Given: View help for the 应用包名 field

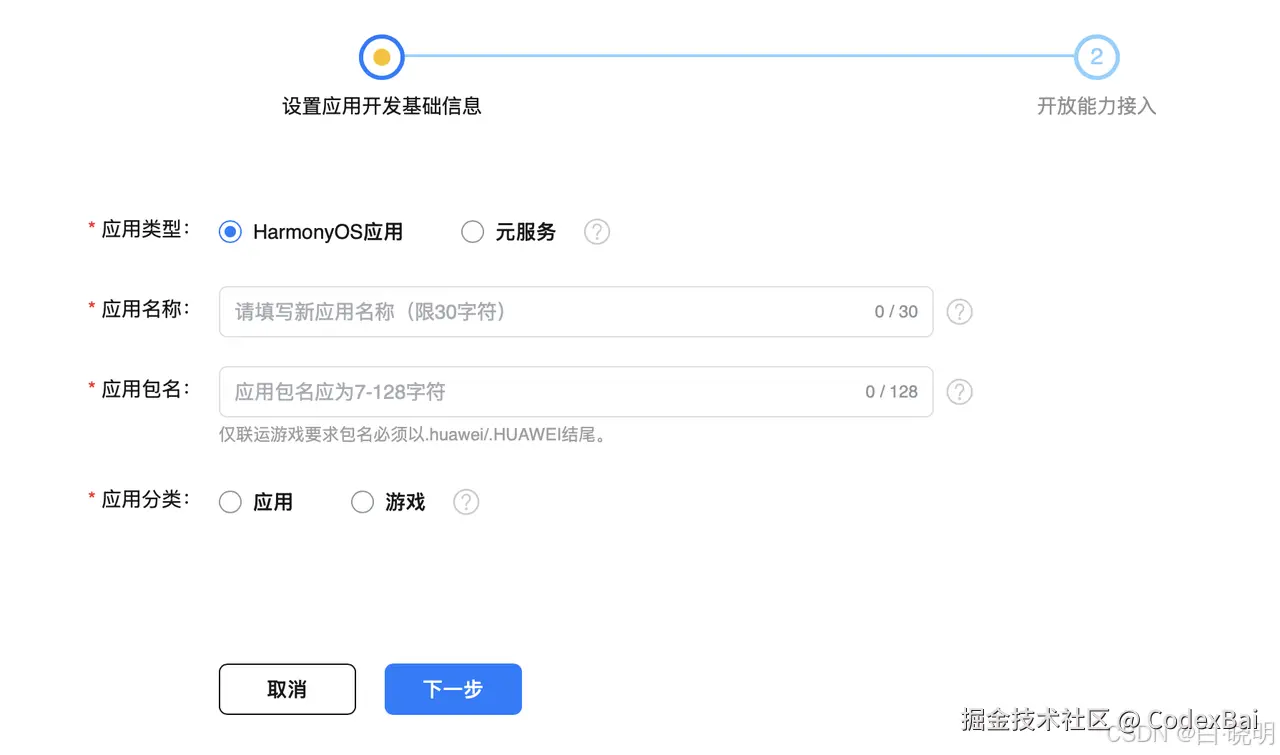Looking at the screenshot, I should click(x=959, y=391).
